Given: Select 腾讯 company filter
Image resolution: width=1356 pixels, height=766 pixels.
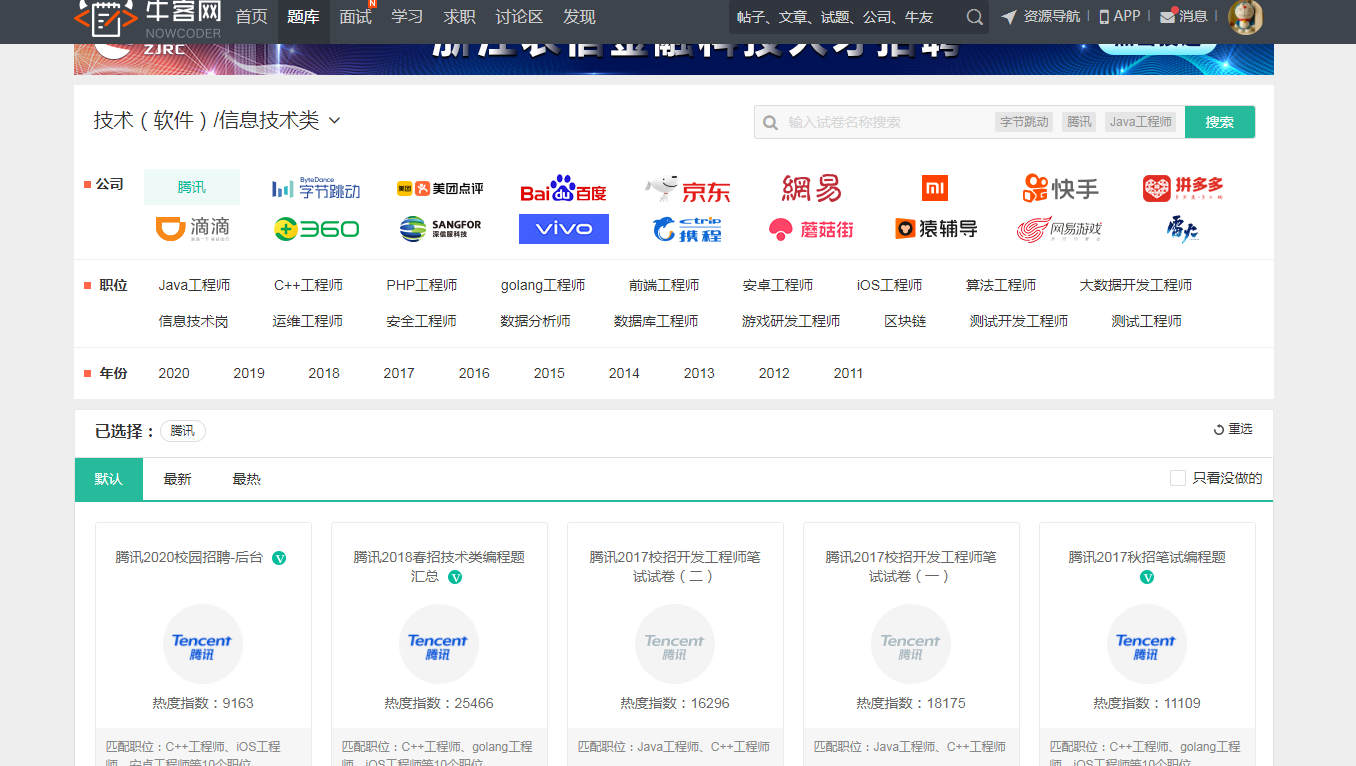Looking at the screenshot, I should (x=192, y=187).
